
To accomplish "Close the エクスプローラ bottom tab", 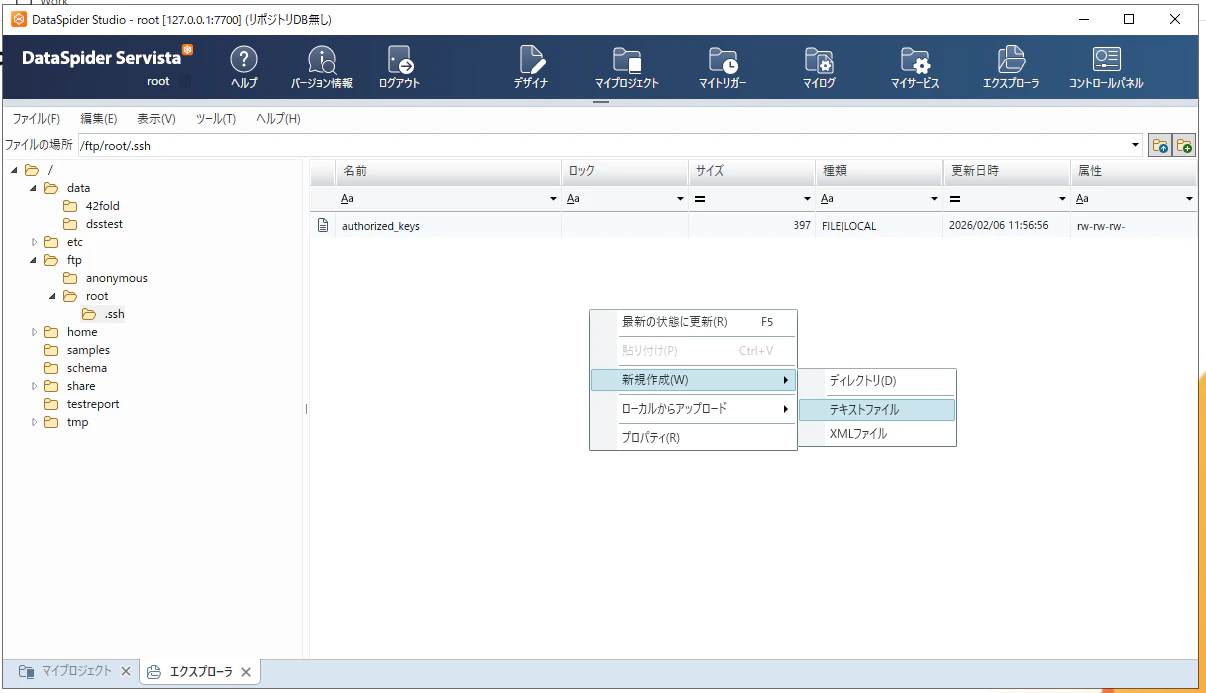I will [247, 672].
